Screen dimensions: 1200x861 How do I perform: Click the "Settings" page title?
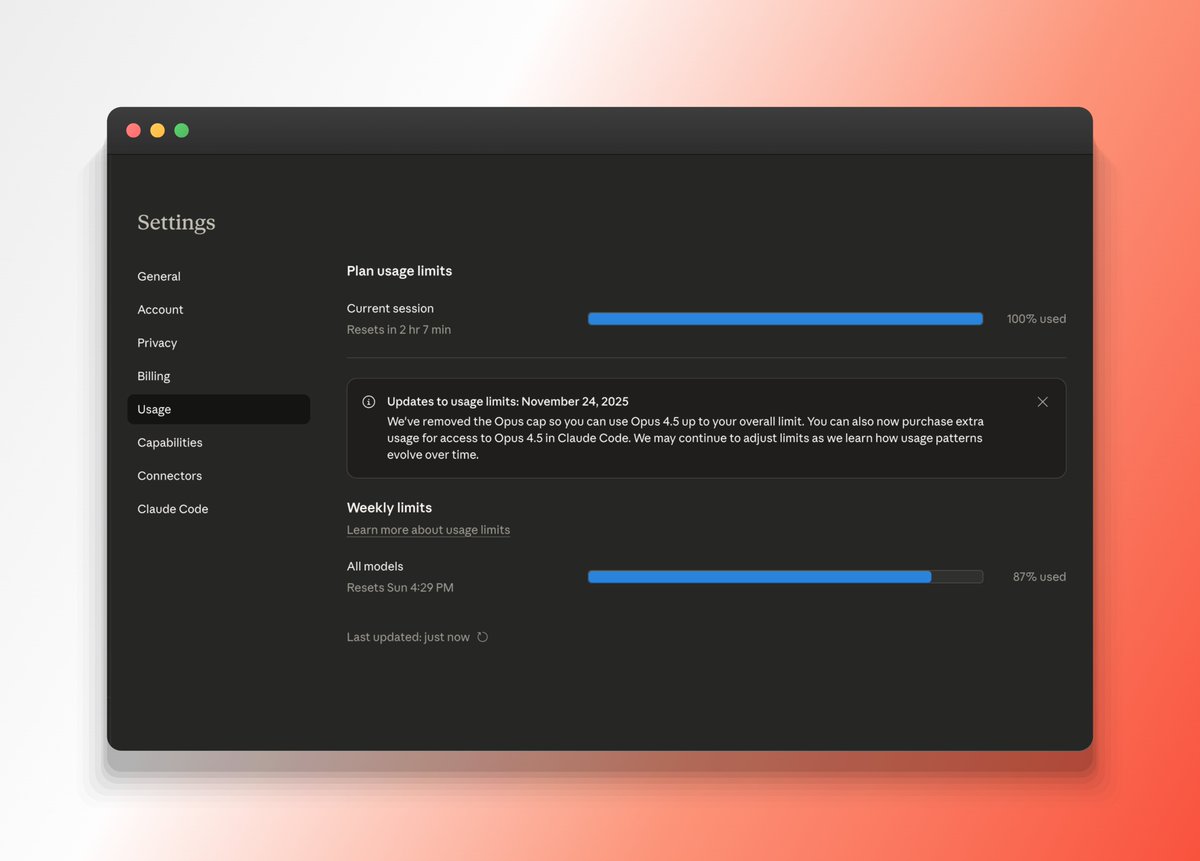point(176,222)
